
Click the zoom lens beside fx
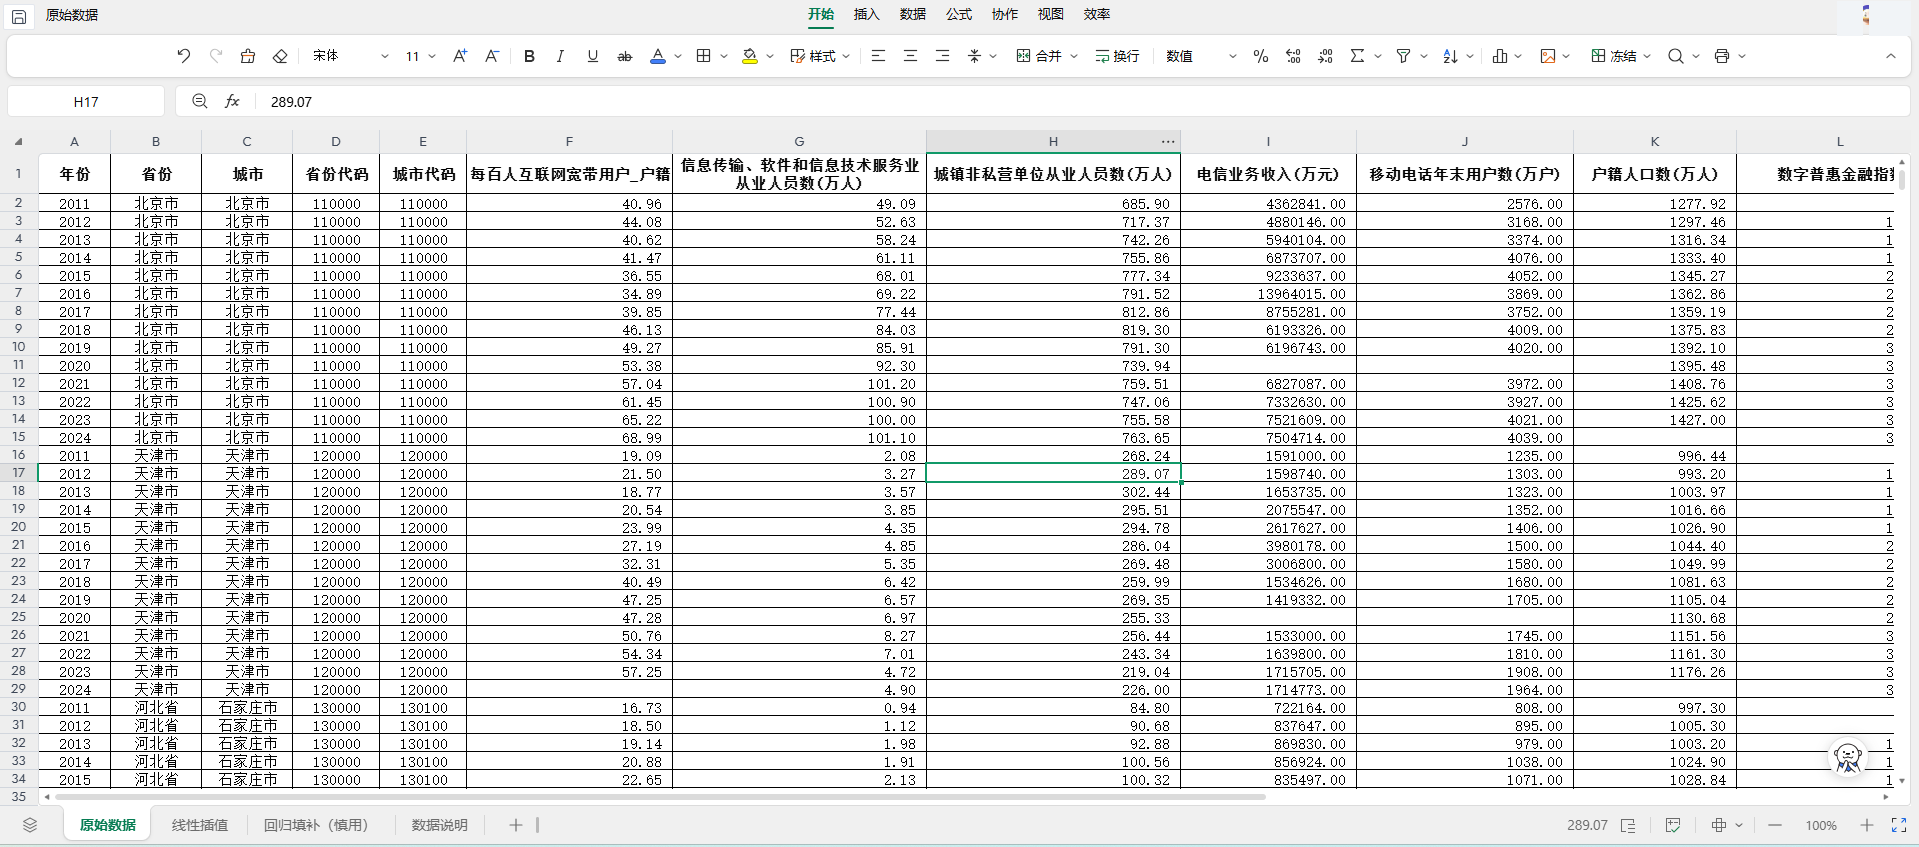click(200, 101)
